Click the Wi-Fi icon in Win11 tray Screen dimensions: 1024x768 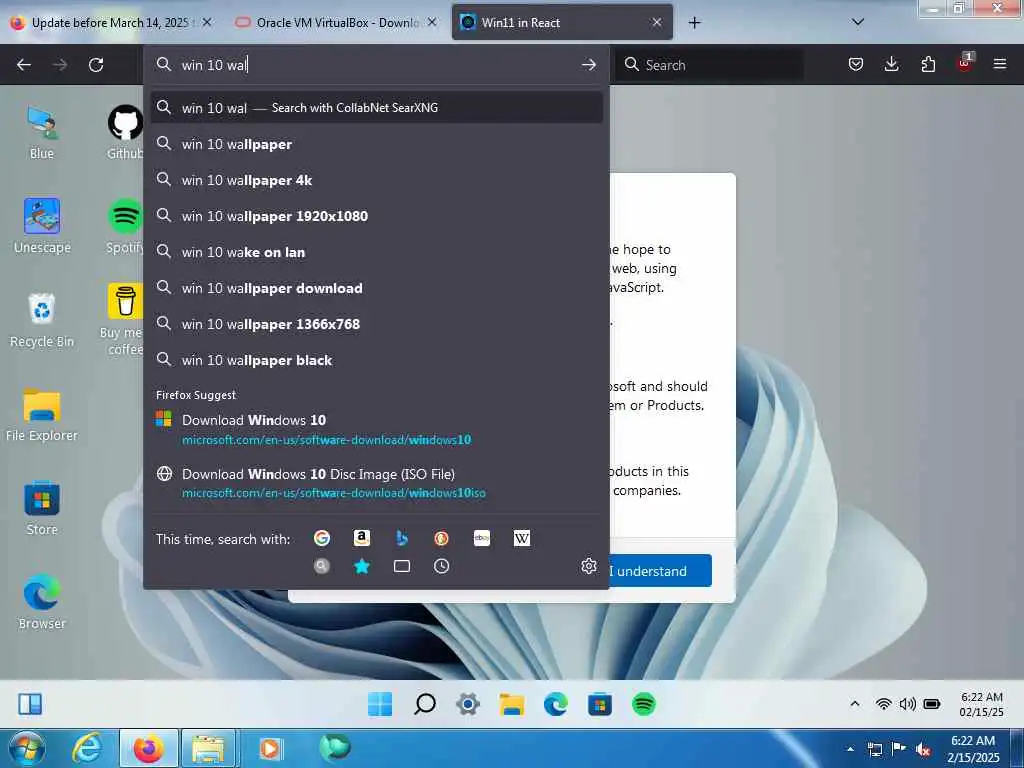click(x=884, y=703)
